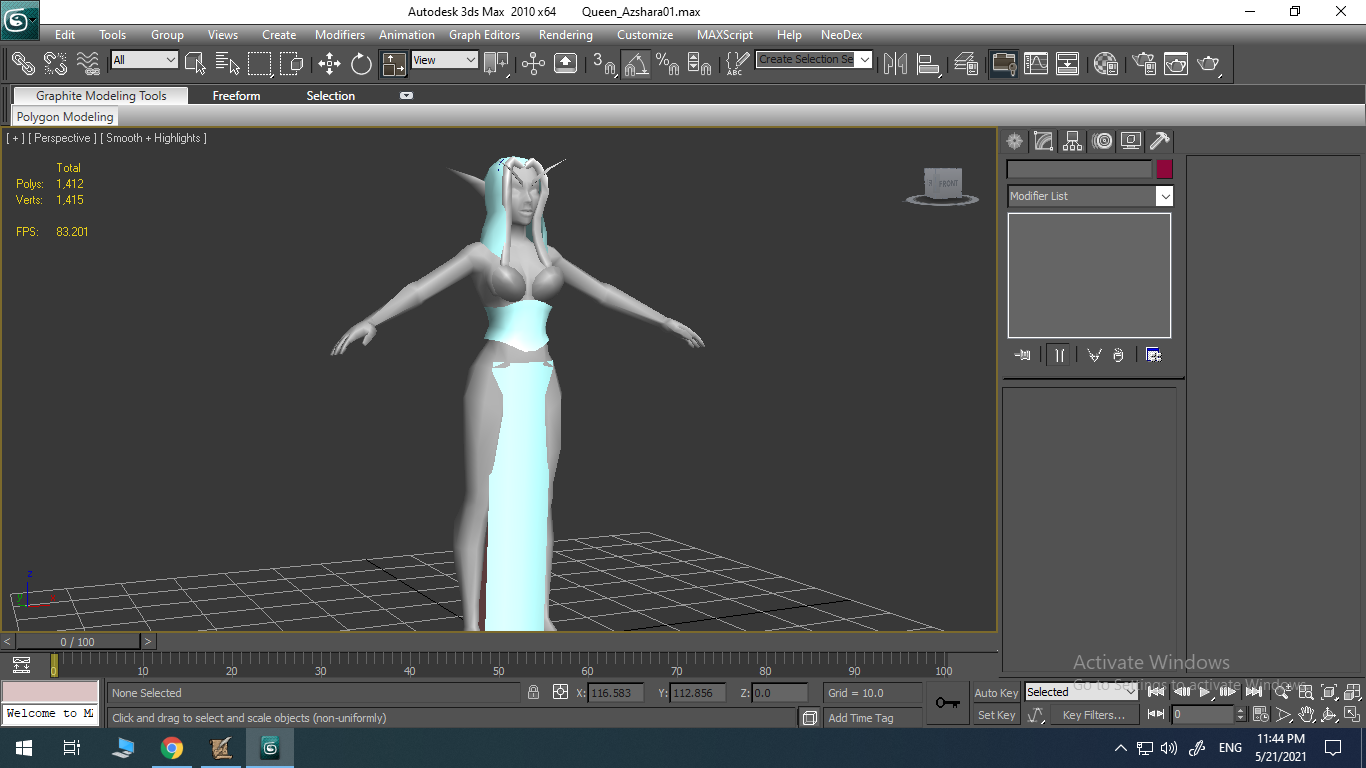
Task: Open the Motion command panel tab
Action: (x=1102, y=141)
